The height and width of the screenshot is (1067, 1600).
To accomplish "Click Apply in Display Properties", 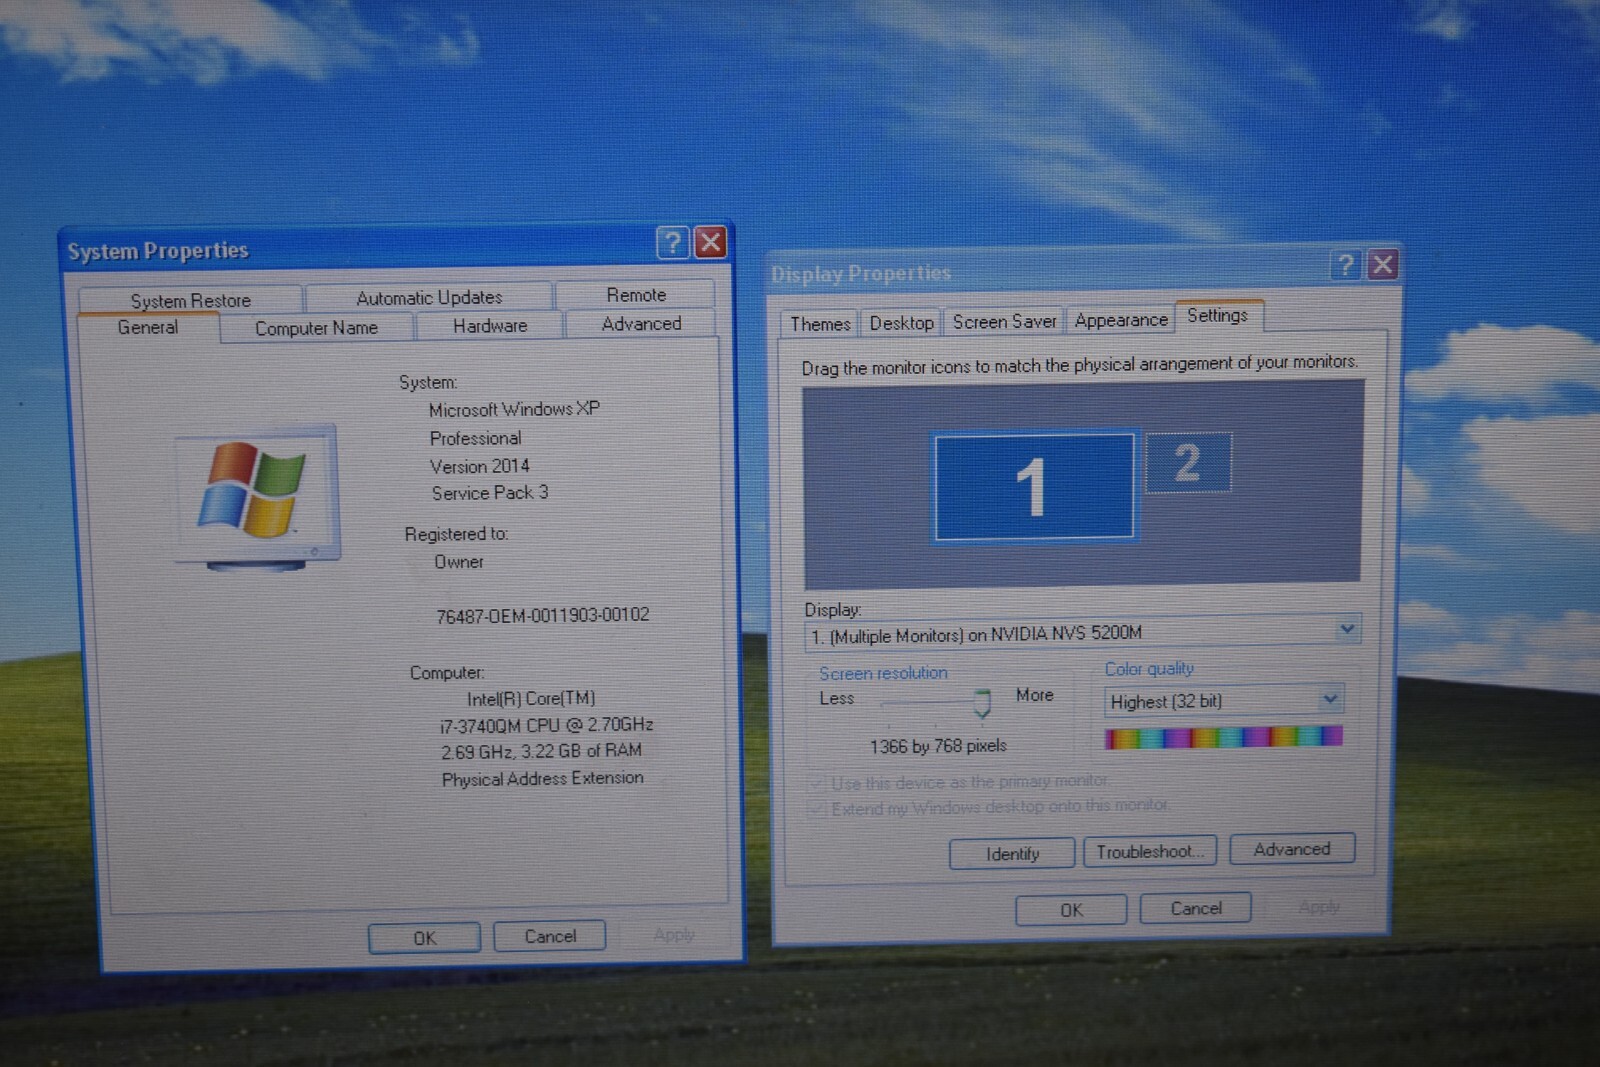I will (x=1319, y=906).
